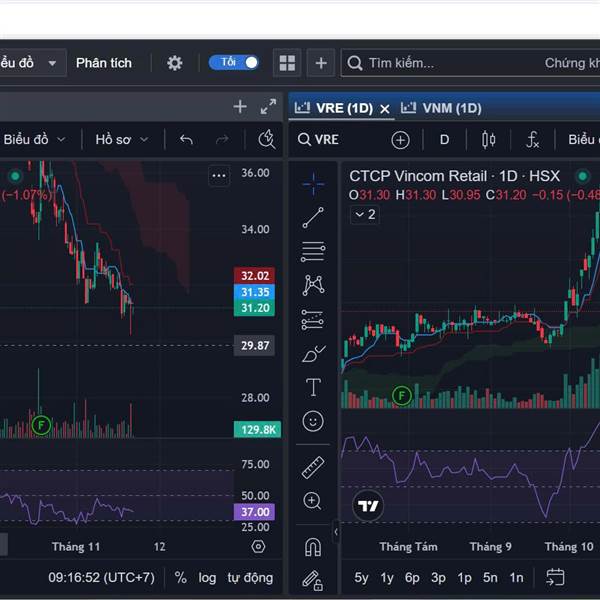Toggle percent scale on price axis
The width and height of the screenshot is (600, 600).
coord(180,577)
